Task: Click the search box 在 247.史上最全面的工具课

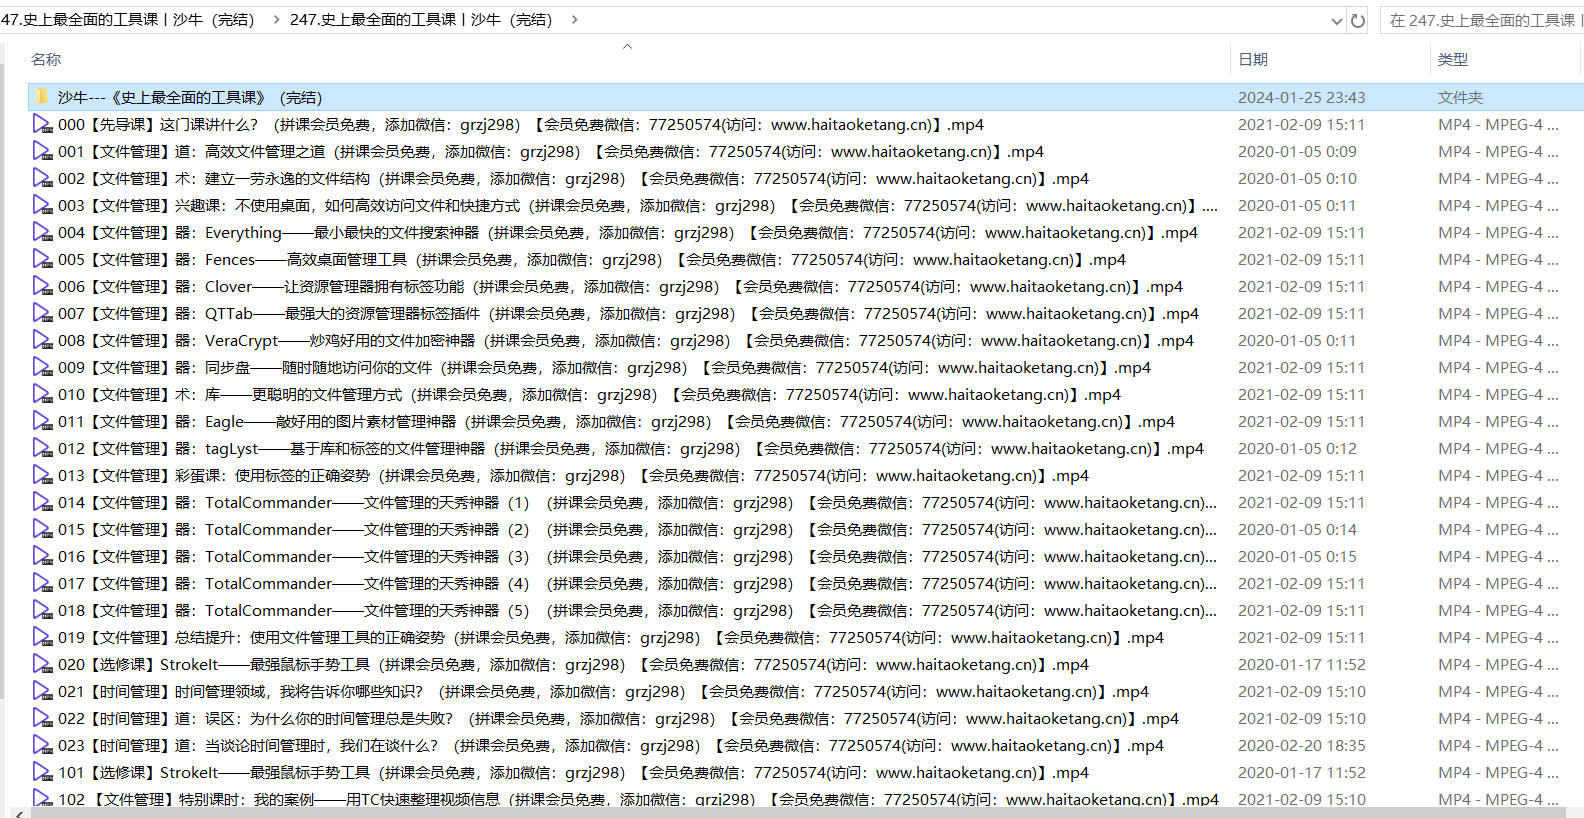Action: (1482, 20)
